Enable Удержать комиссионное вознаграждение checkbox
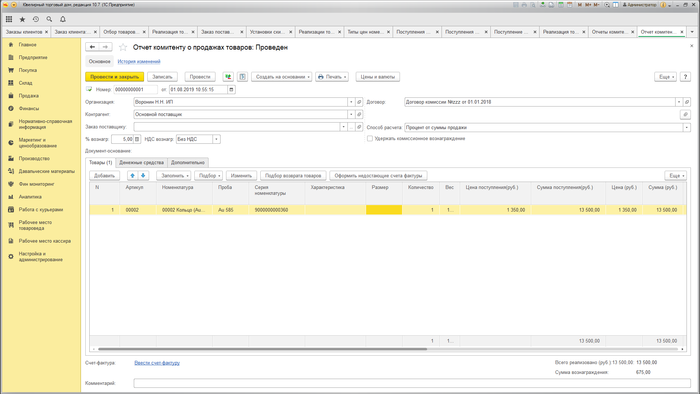Viewport: 700px width, 394px height. (x=370, y=139)
